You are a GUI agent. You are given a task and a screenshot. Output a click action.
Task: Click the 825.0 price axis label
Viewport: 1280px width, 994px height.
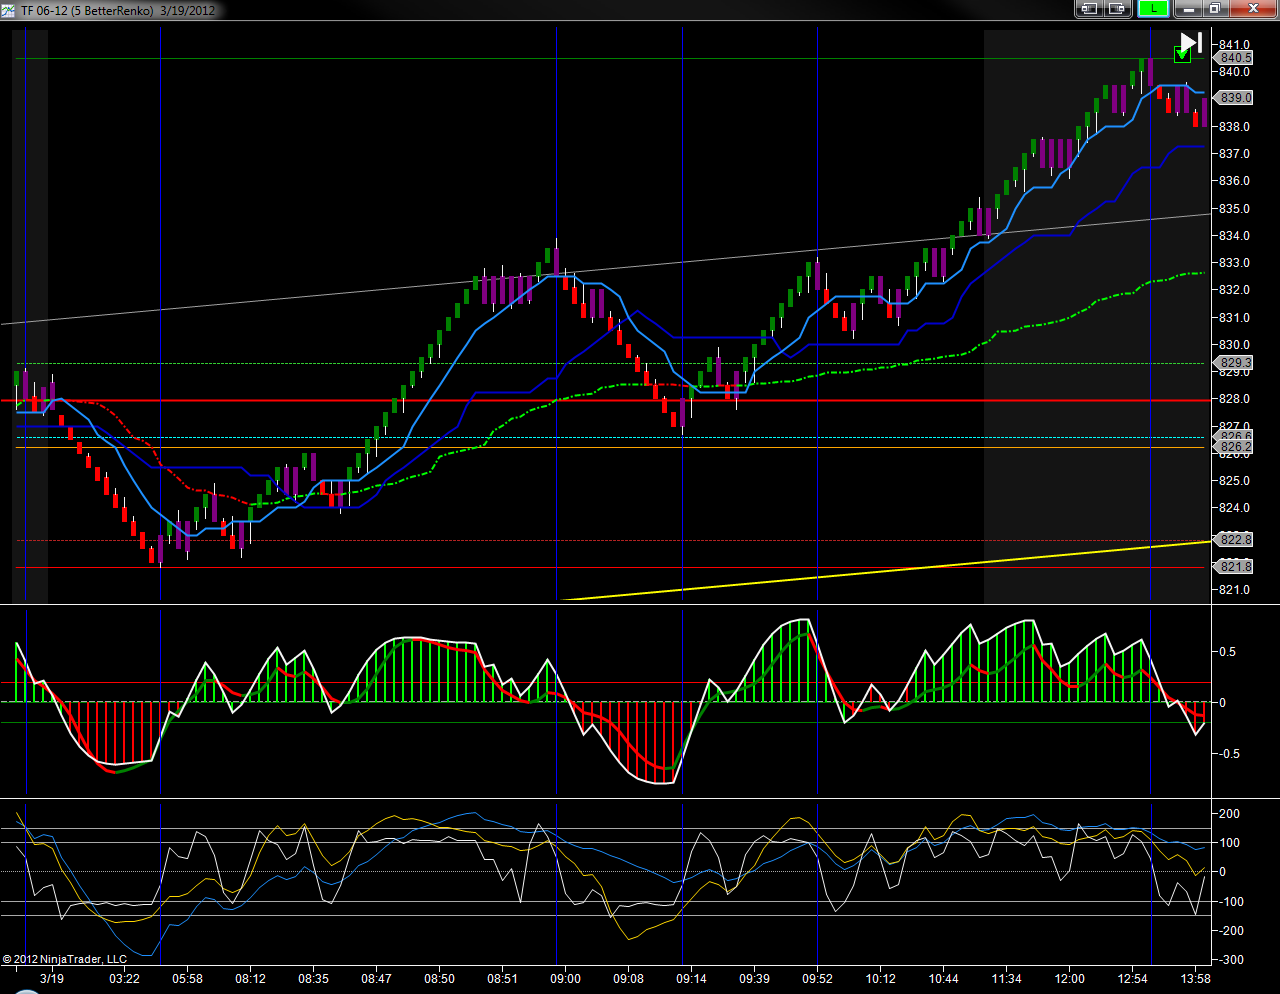(1235, 481)
